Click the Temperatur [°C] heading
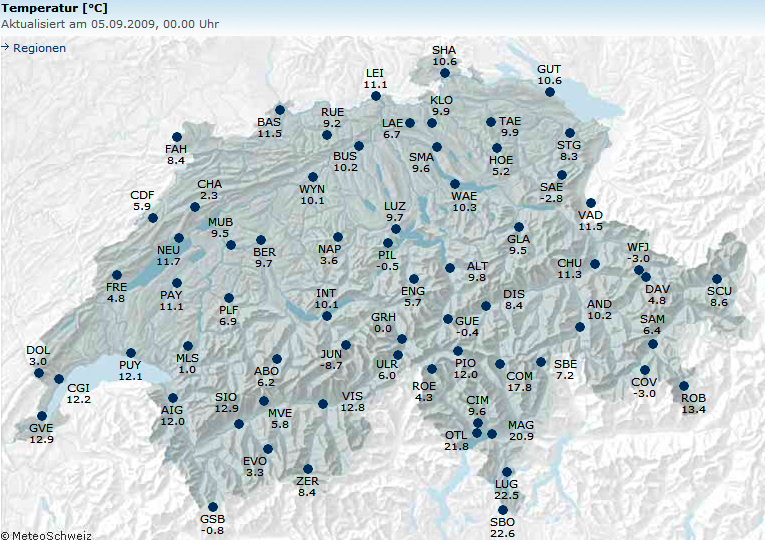 coord(54,8)
